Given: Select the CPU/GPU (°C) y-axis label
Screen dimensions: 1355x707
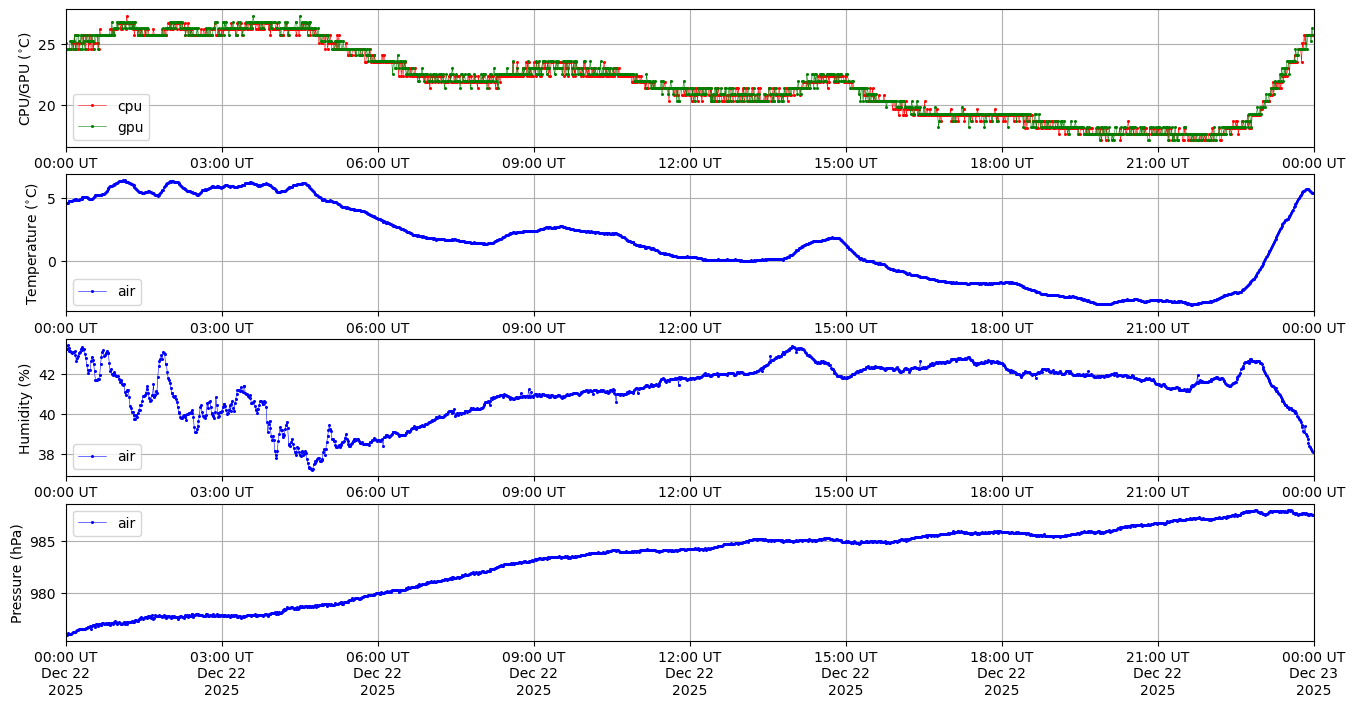Looking at the screenshot, I should (24, 79).
